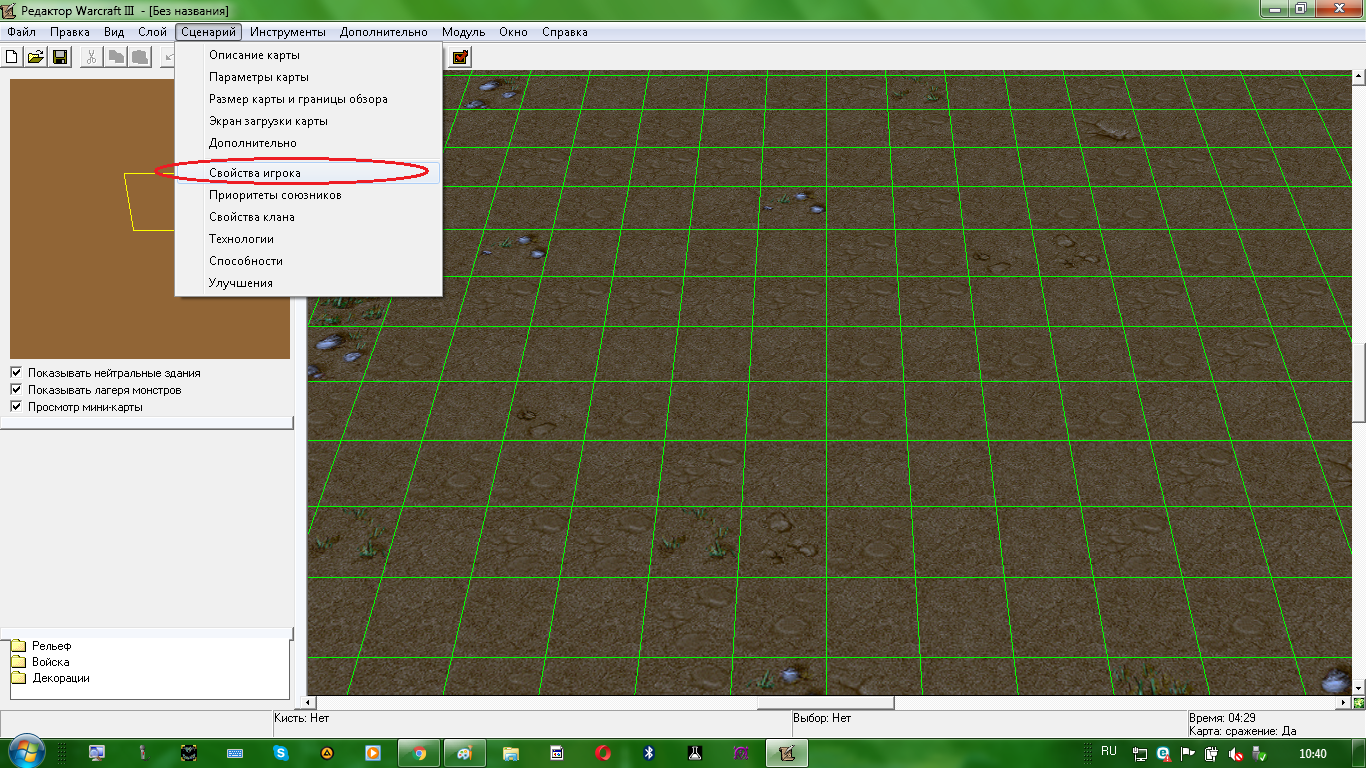Click the vertical scrollbar down arrow
1366x768 pixels.
[x=1359, y=689]
